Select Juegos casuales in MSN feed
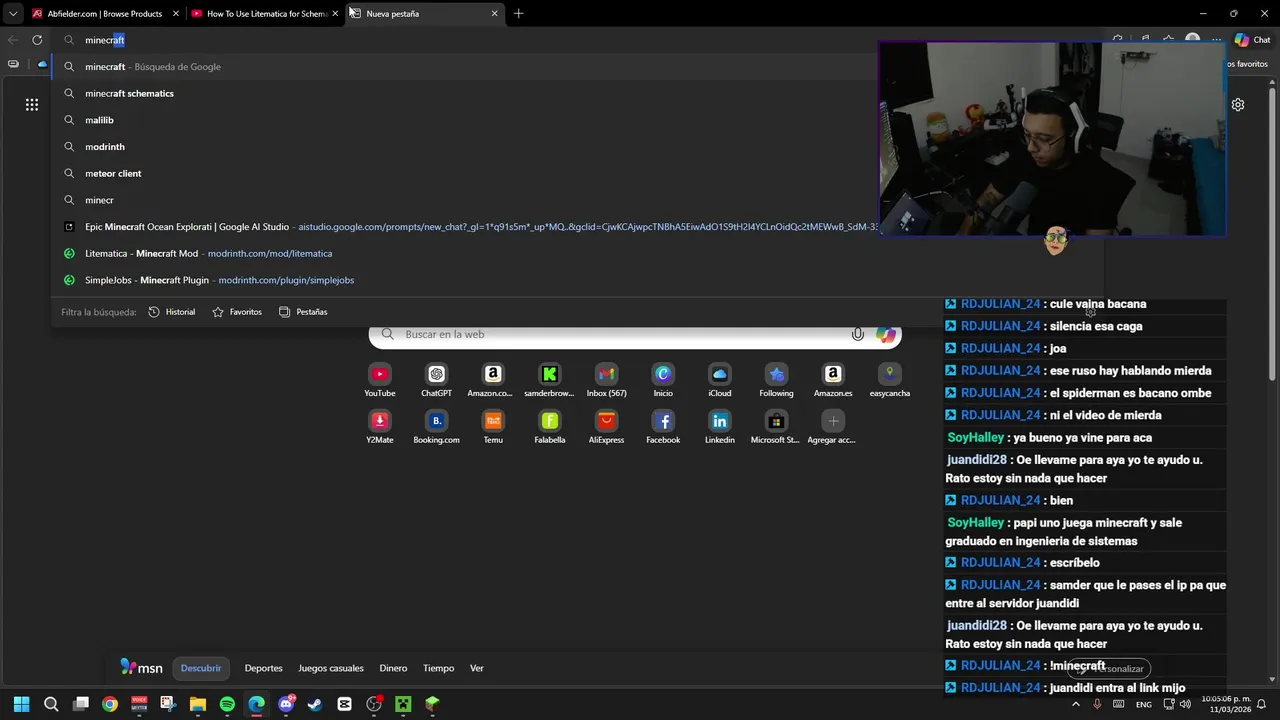 pyautogui.click(x=331, y=668)
